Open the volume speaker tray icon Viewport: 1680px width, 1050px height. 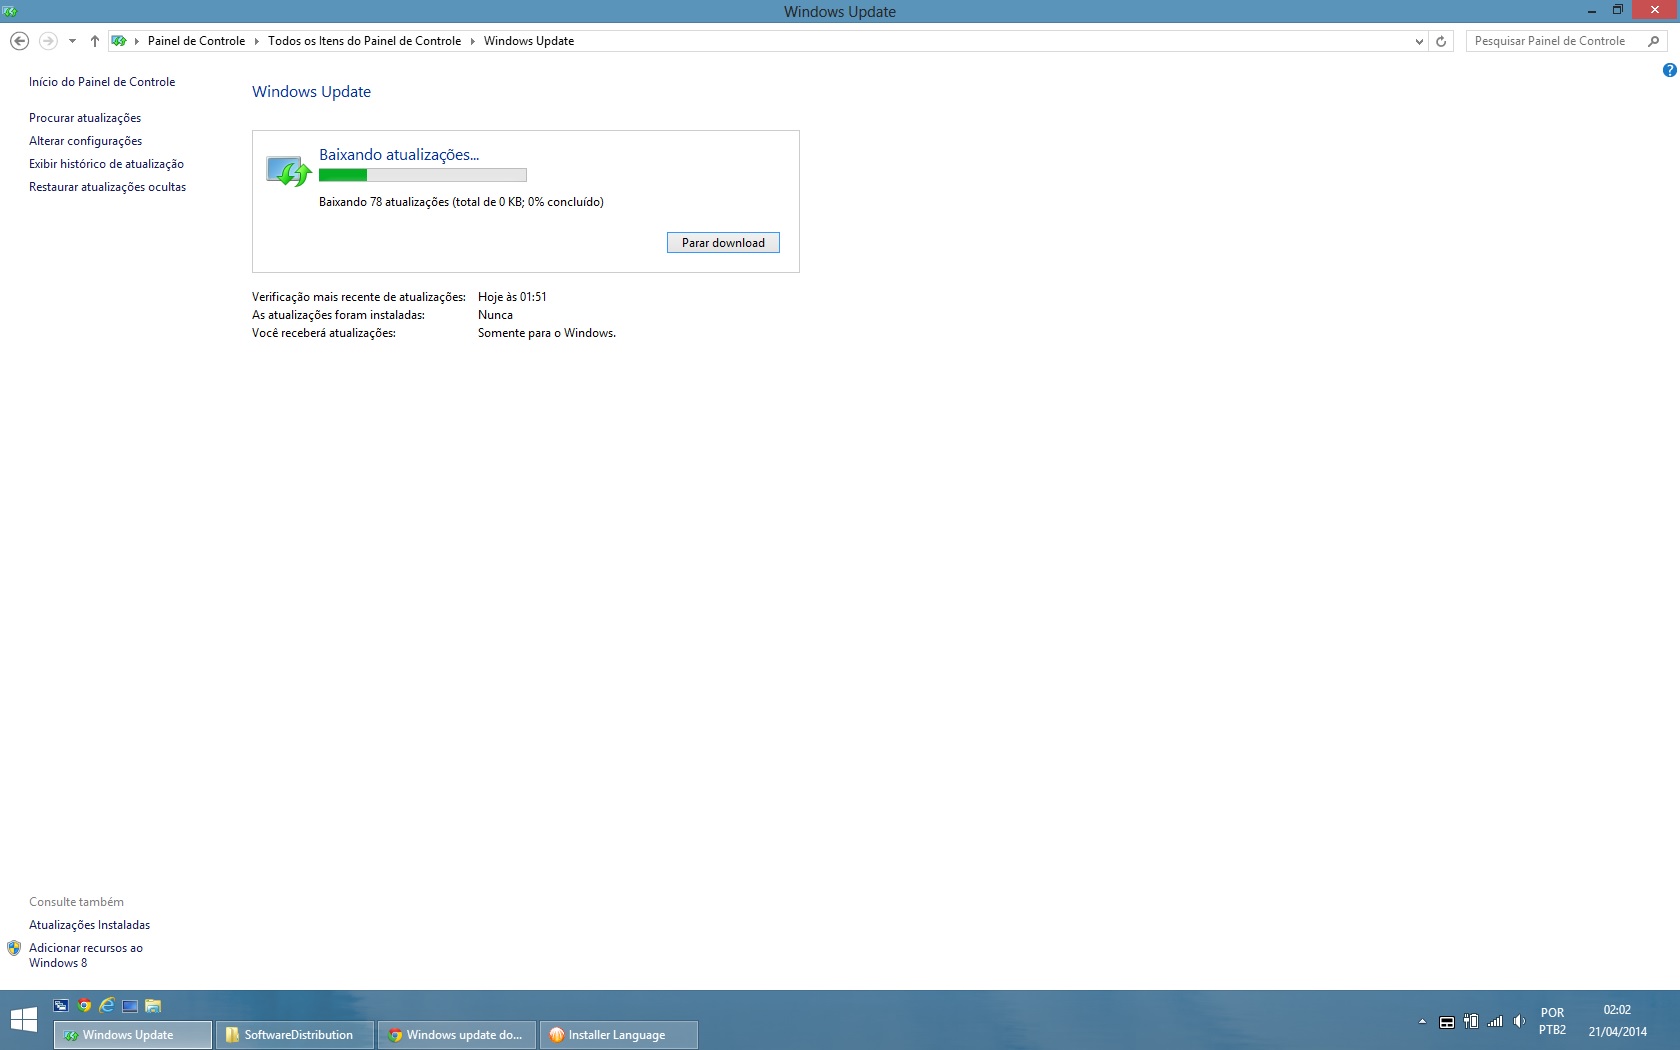(x=1519, y=1021)
